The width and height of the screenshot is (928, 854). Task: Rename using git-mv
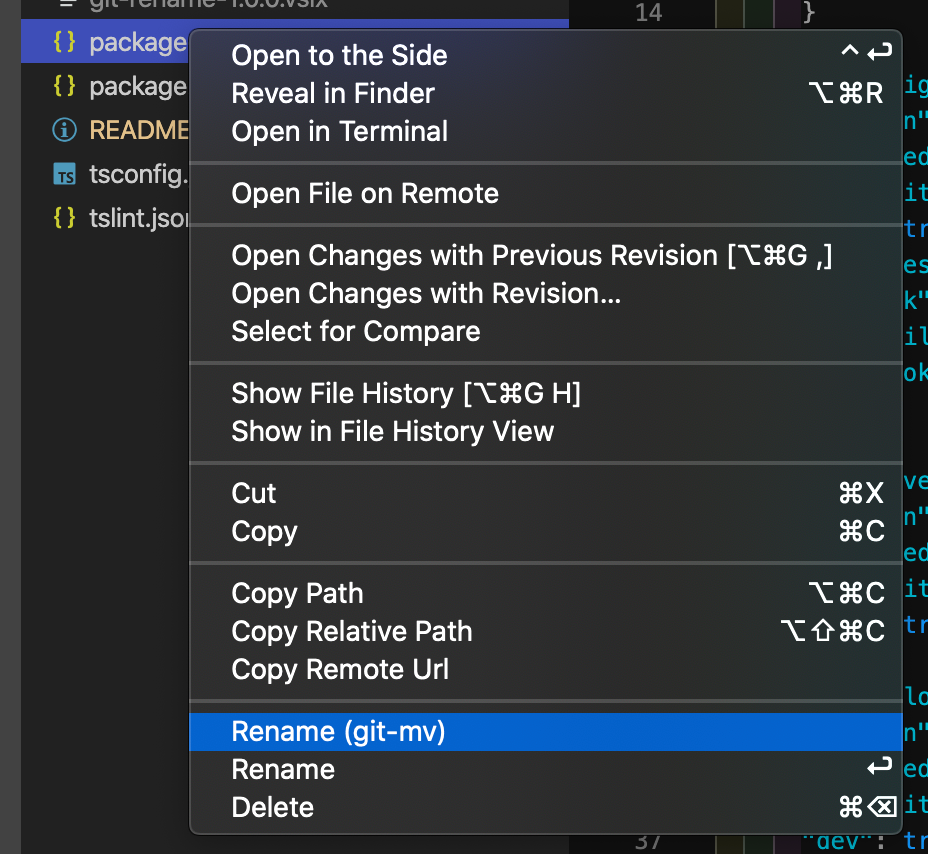[x=339, y=731]
